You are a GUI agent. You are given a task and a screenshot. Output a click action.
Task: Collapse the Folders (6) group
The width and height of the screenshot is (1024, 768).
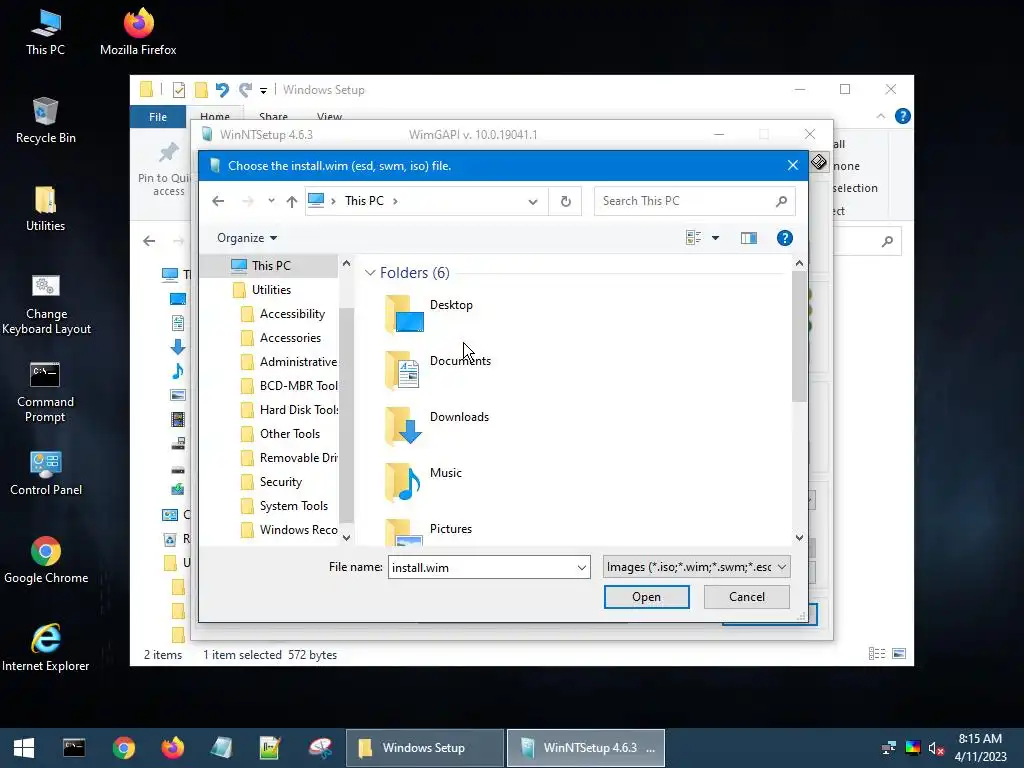[370, 272]
